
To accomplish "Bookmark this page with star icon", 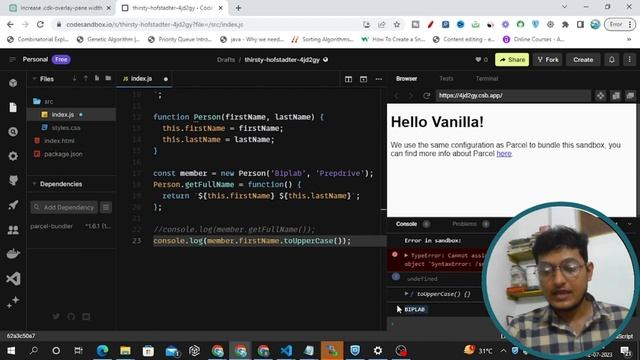I will (x=397, y=24).
